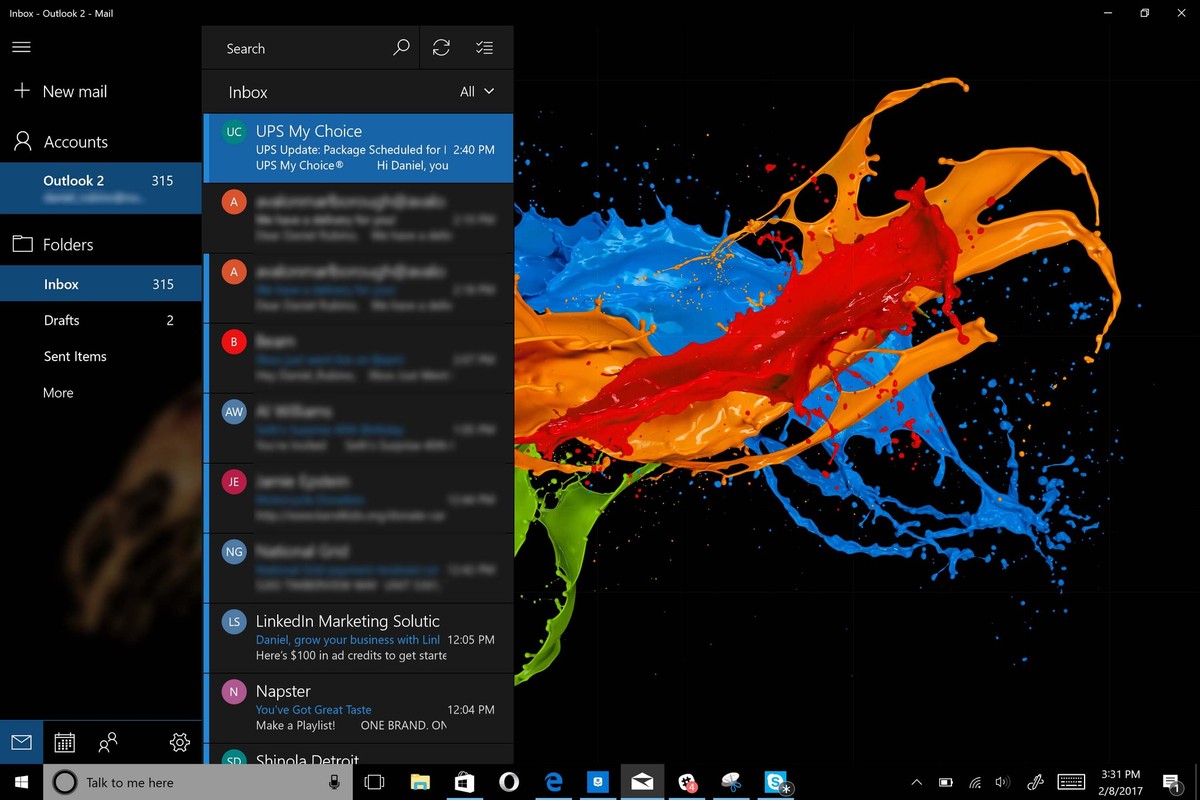Open Action Center notifications icon
1200x800 pixels.
[x=1172, y=783]
